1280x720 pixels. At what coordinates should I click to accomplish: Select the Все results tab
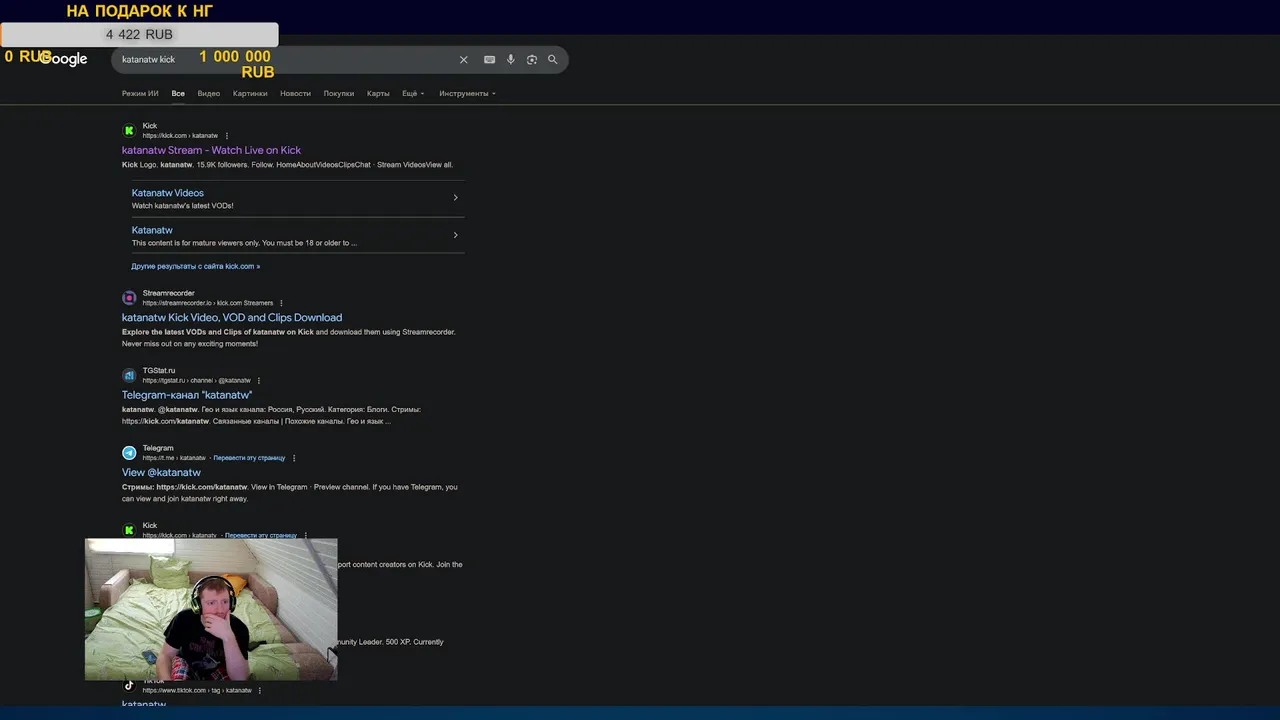tap(178, 94)
